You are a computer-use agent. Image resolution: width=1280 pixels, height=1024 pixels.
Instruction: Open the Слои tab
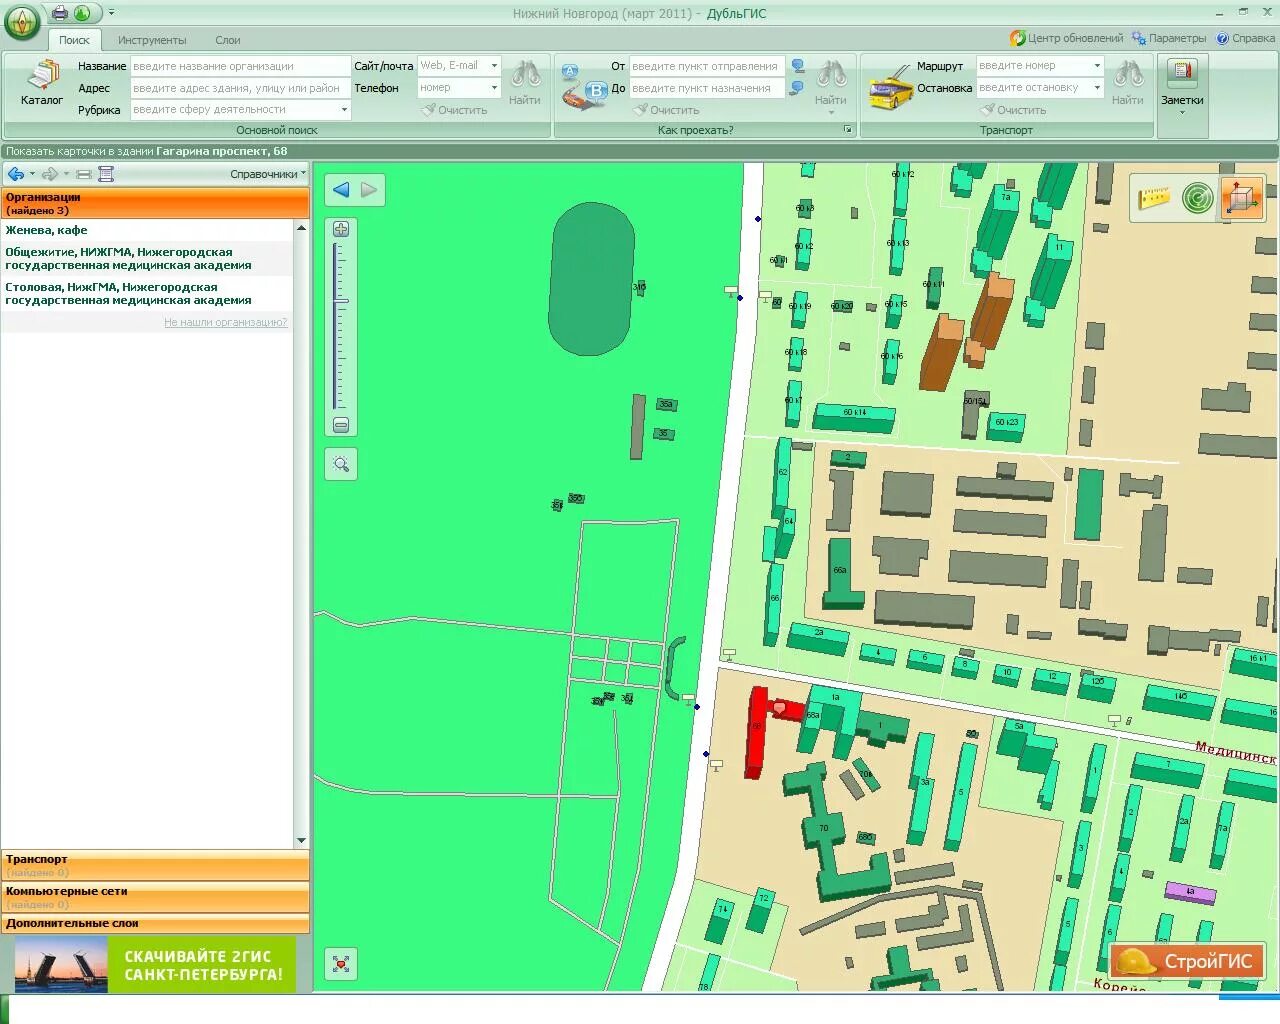click(x=228, y=40)
